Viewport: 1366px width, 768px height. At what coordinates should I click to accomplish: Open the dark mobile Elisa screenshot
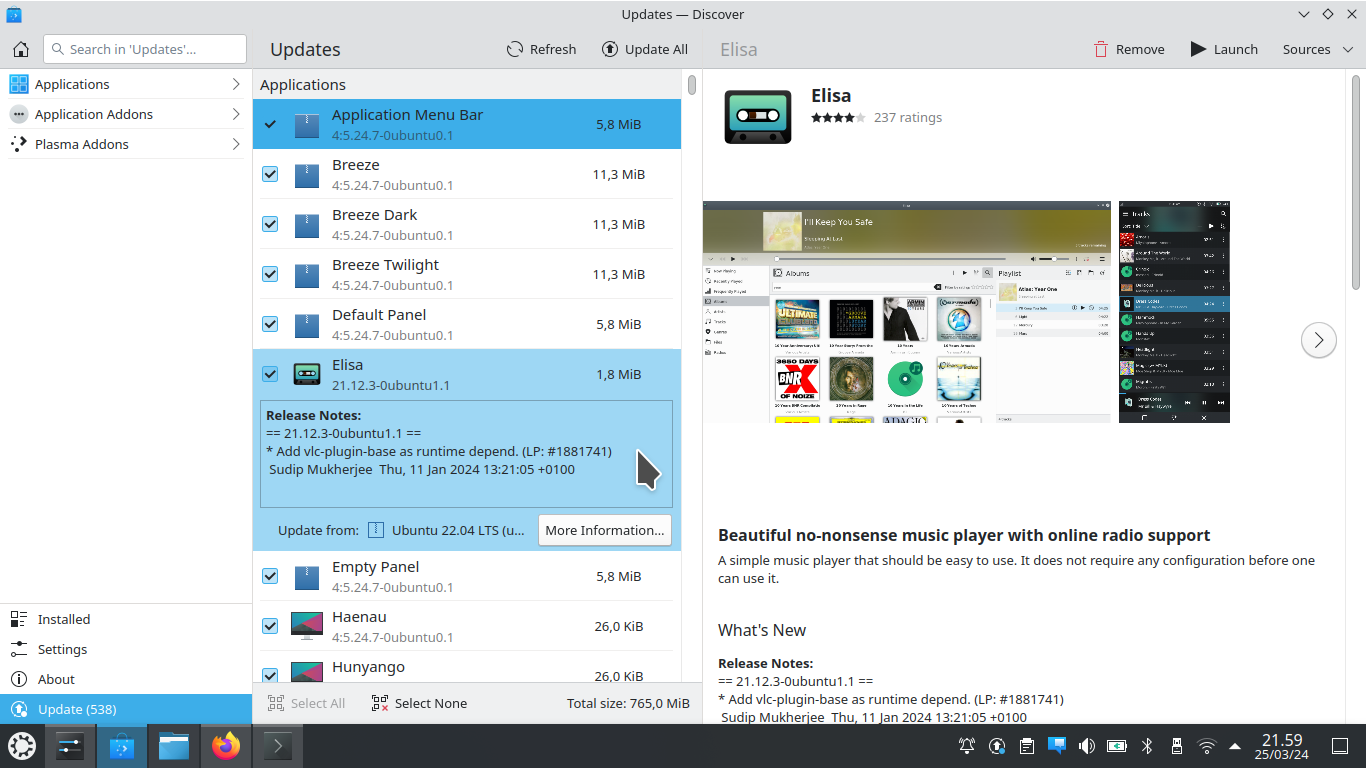coord(1174,311)
